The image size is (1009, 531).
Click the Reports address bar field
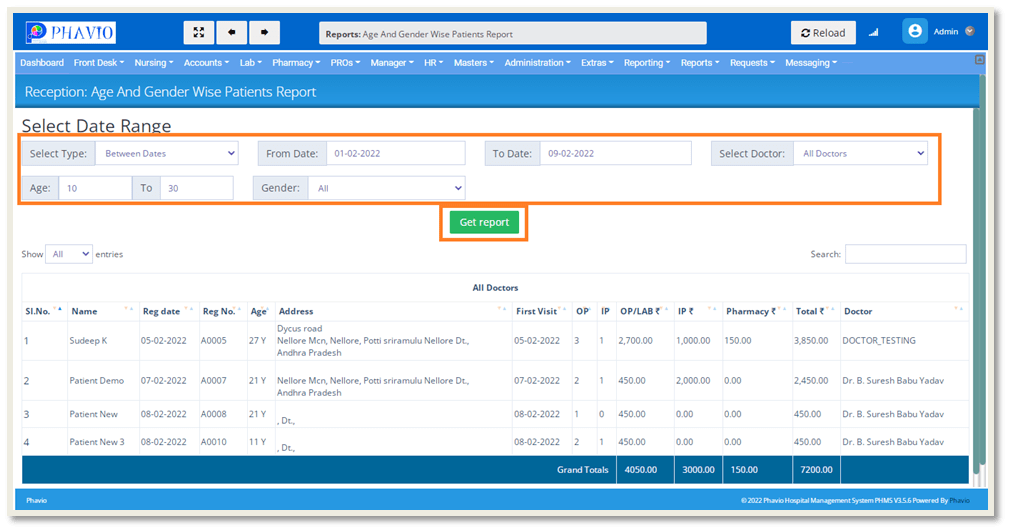point(512,33)
